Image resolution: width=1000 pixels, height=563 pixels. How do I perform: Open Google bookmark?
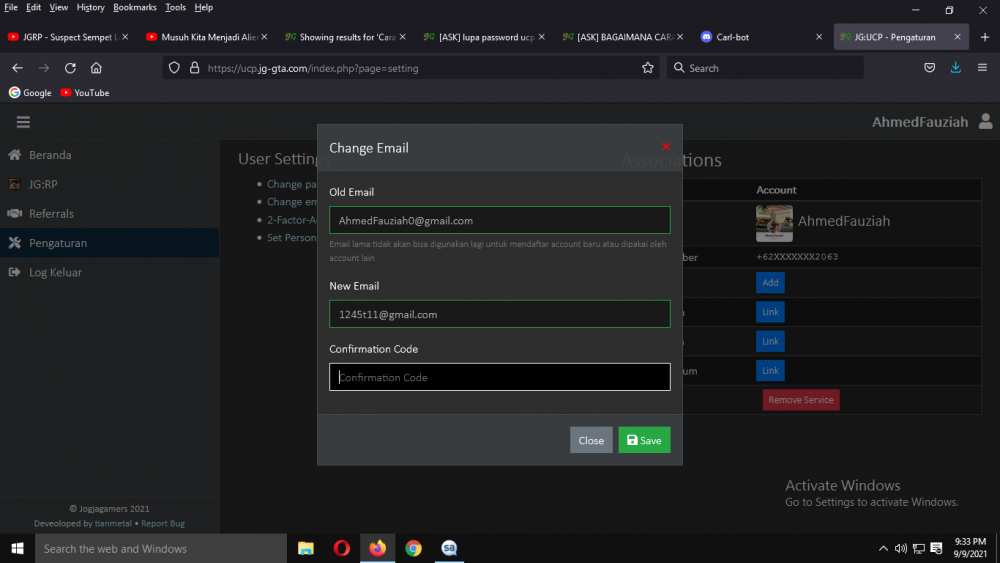(x=30, y=92)
